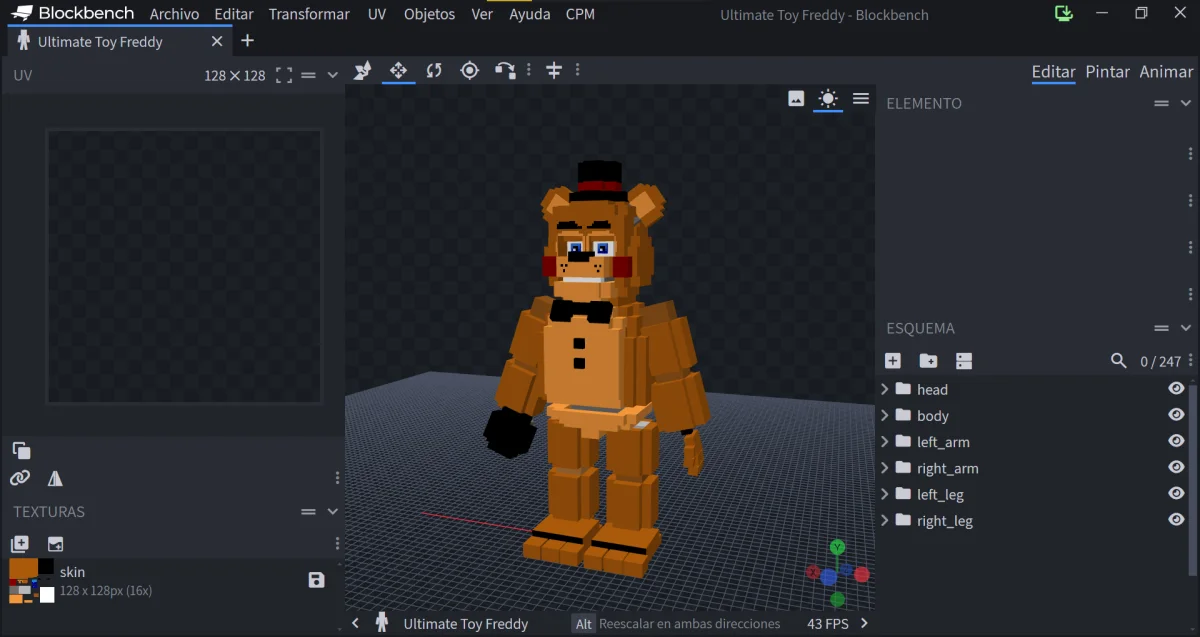Hide the left_leg group
The width and height of the screenshot is (1200, 637).
tap(1176, 494)
